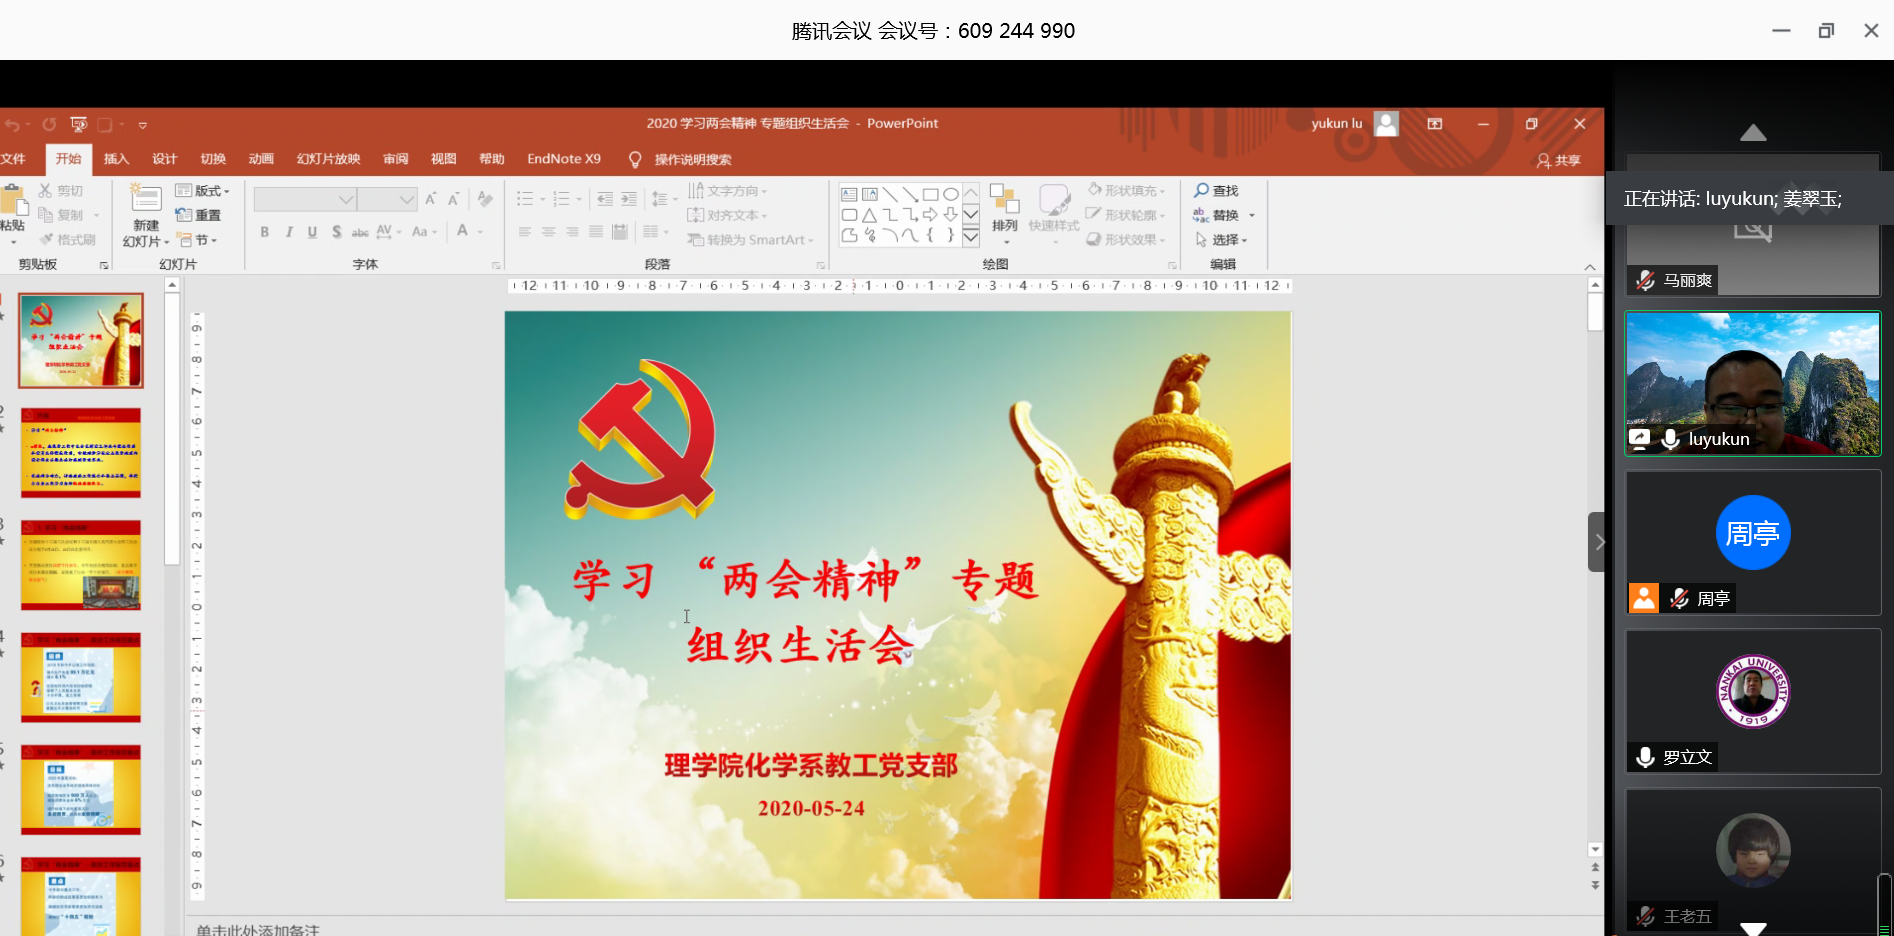
Task: Toggle Underline formatting button
Action: 312,232
